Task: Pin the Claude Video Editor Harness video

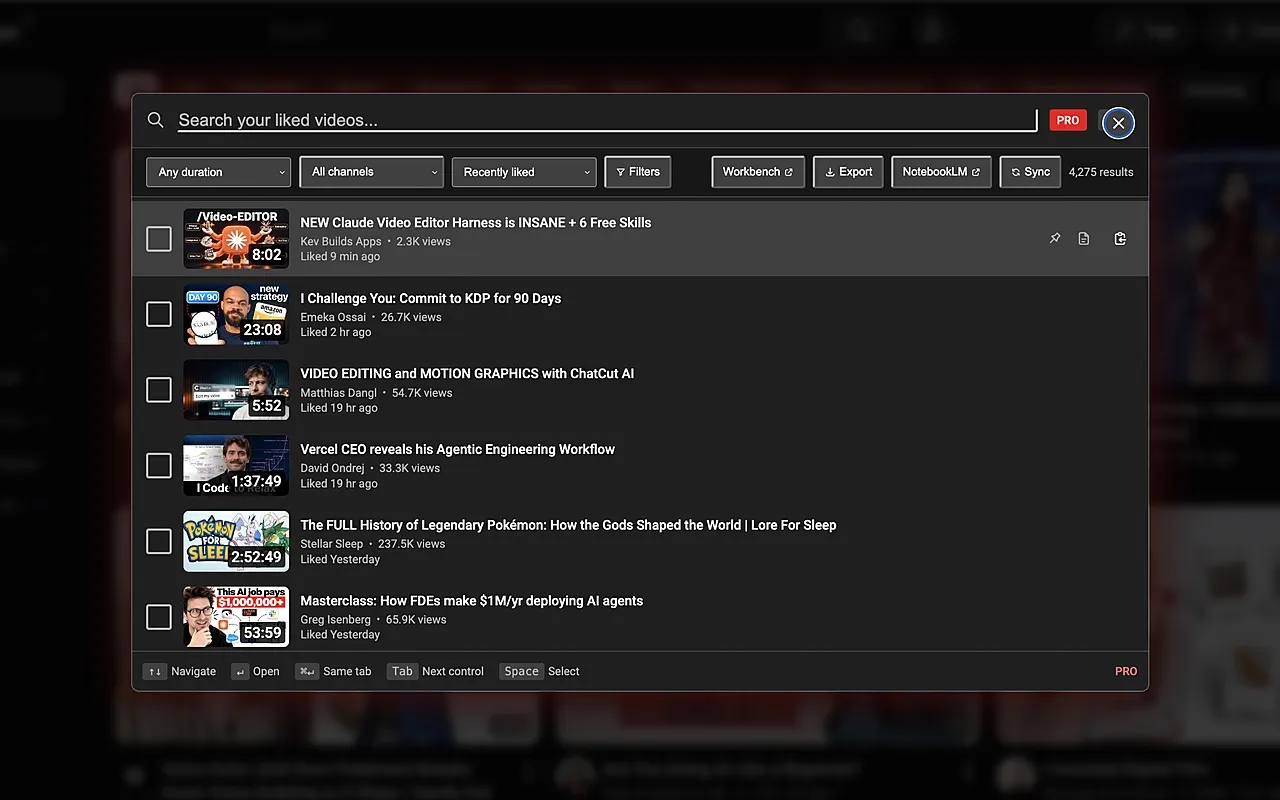Action: (1054, 239)
